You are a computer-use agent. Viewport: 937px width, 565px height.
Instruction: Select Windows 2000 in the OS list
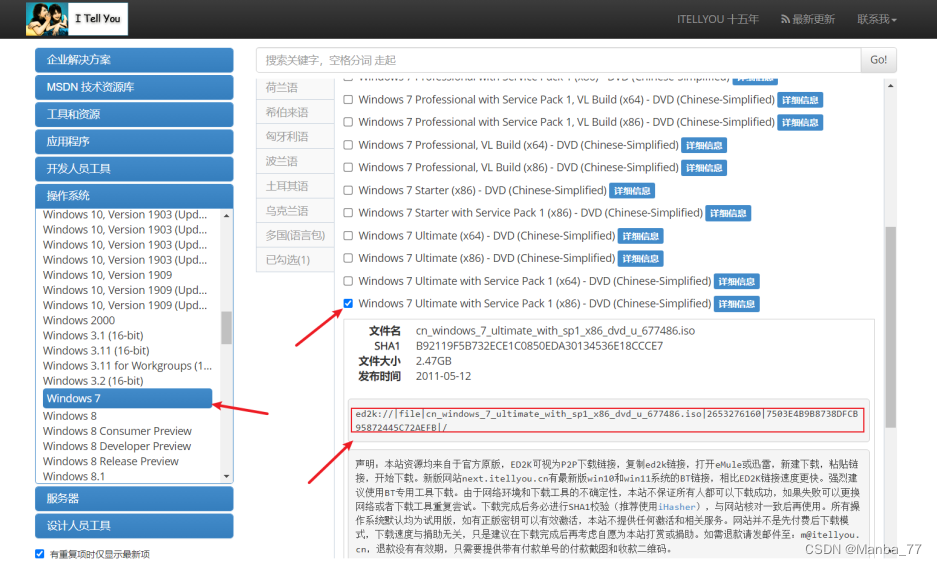79,320
